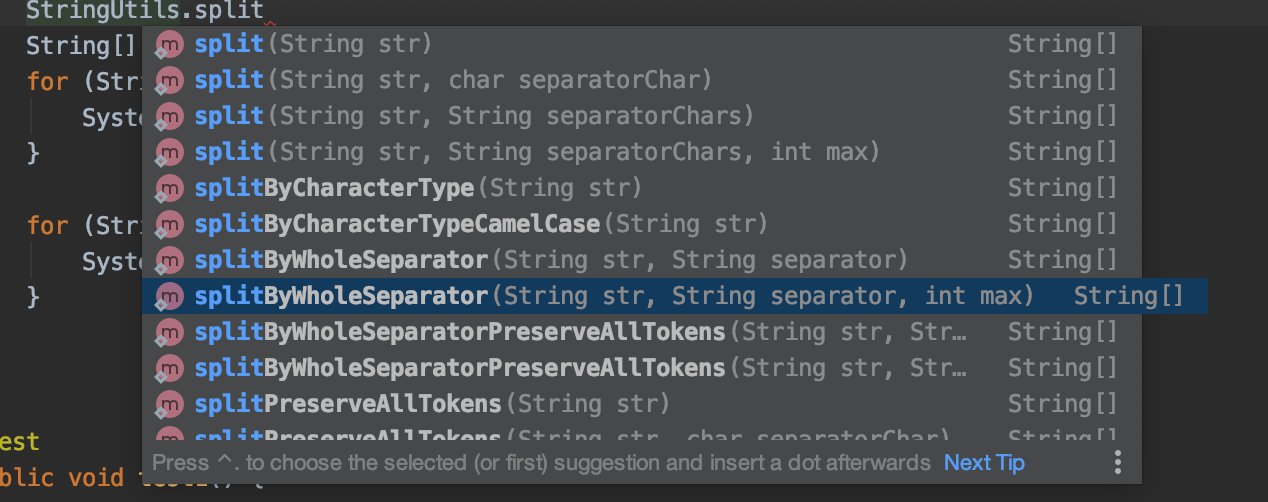Viewport: 1268px width, 502px height.
Task: Choose split(String str, char separatorChar) completion
Action: point(453,80)
